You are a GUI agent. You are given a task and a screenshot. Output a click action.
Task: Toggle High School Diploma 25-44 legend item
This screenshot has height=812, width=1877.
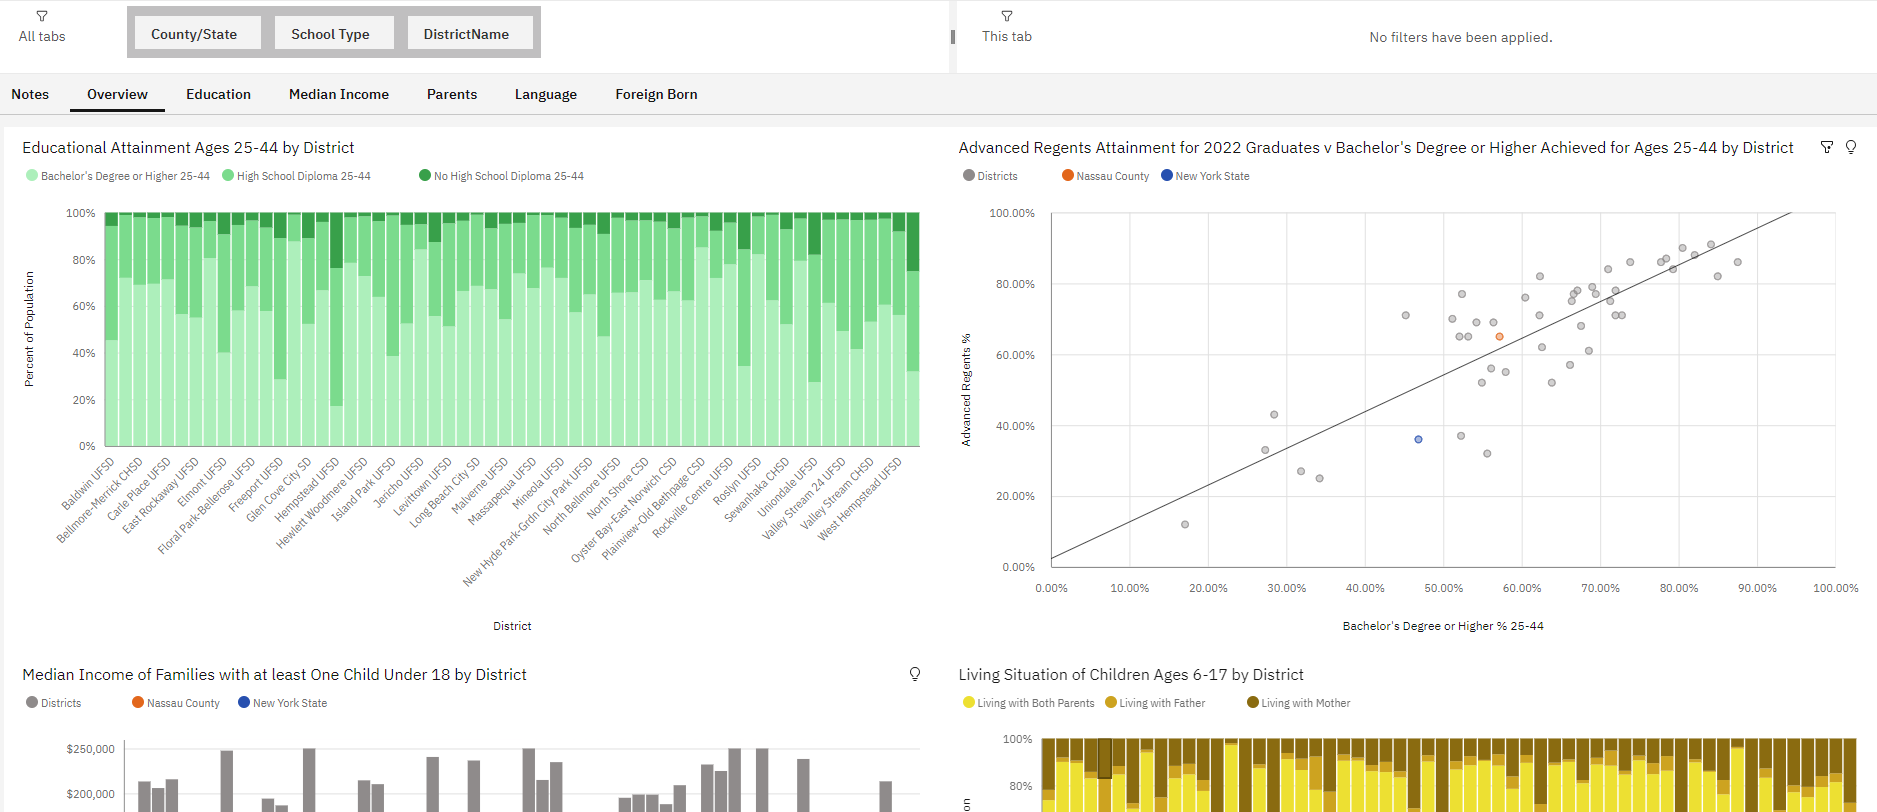click(296, 176)
